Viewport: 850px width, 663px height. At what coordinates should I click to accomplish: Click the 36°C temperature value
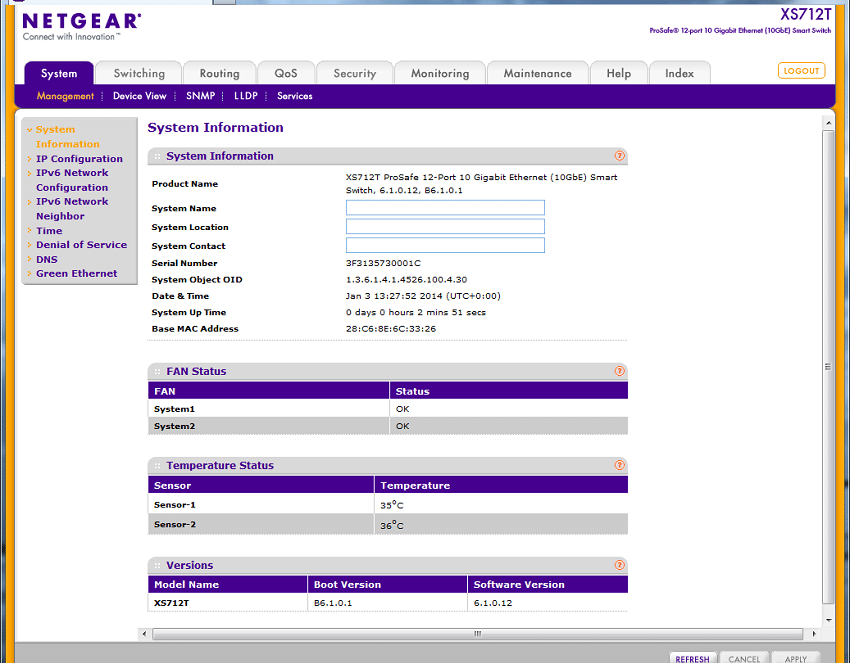[391, 525]
